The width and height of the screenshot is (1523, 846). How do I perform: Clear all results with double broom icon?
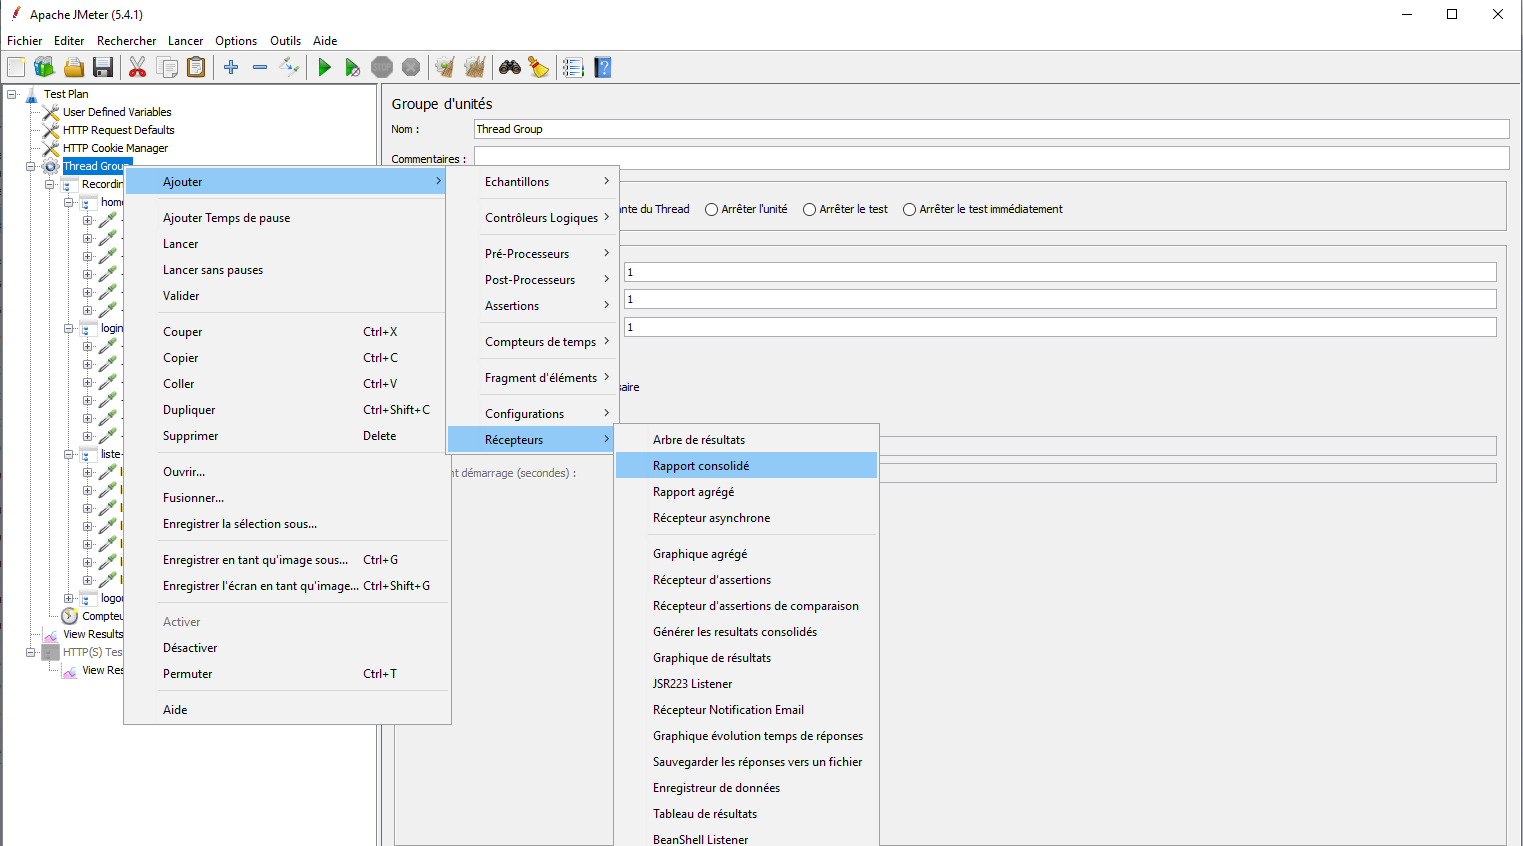coord(474,67)
